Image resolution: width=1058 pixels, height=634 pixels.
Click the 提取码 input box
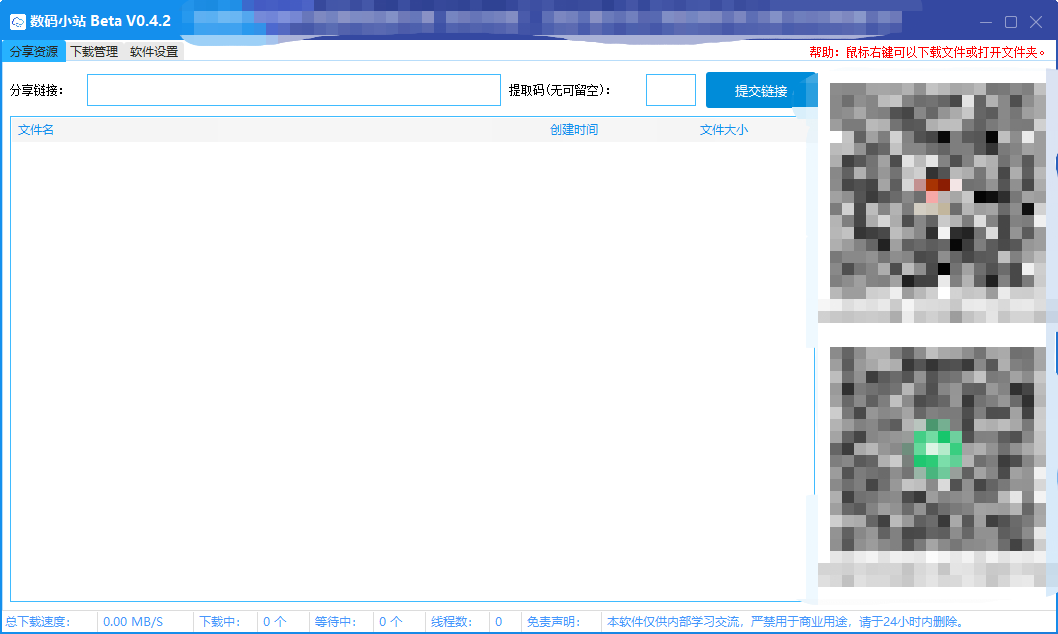[x=670, y=90]
